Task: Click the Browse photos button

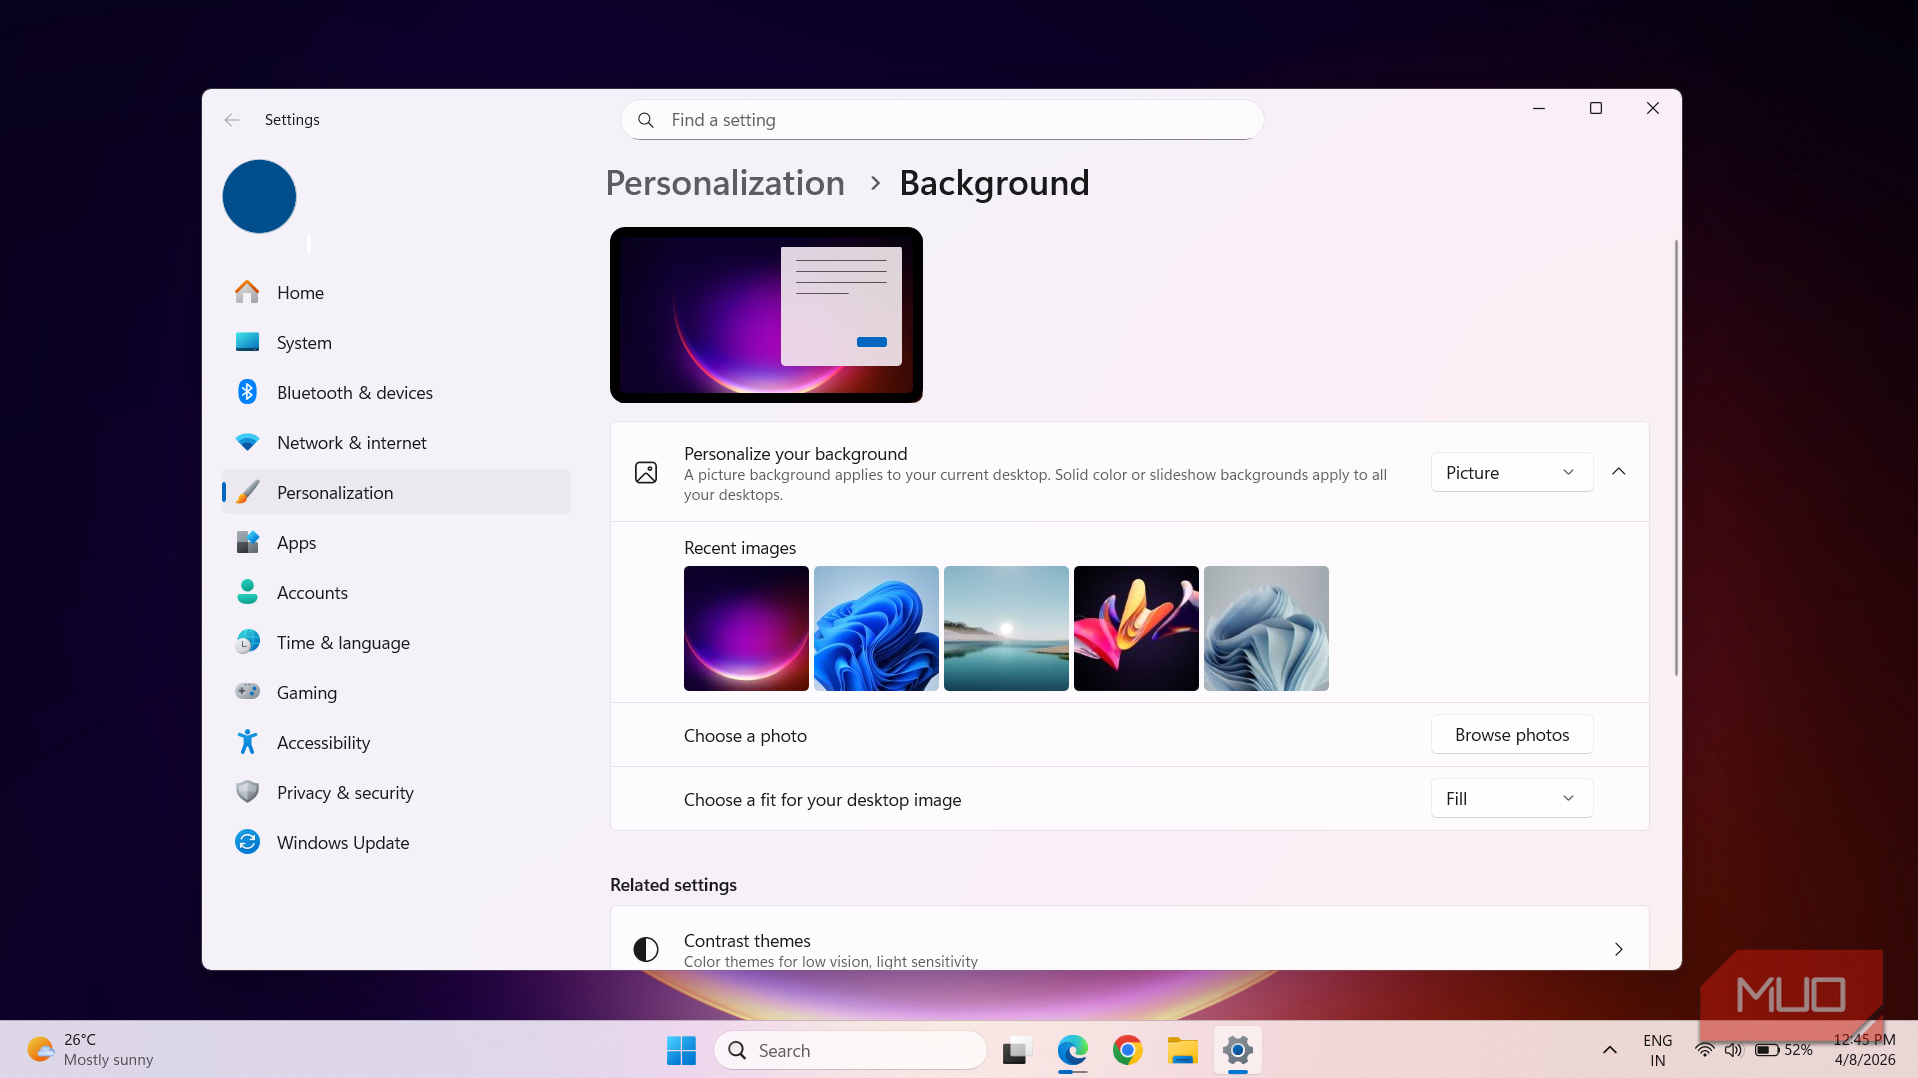Action: coord(1511,734)
